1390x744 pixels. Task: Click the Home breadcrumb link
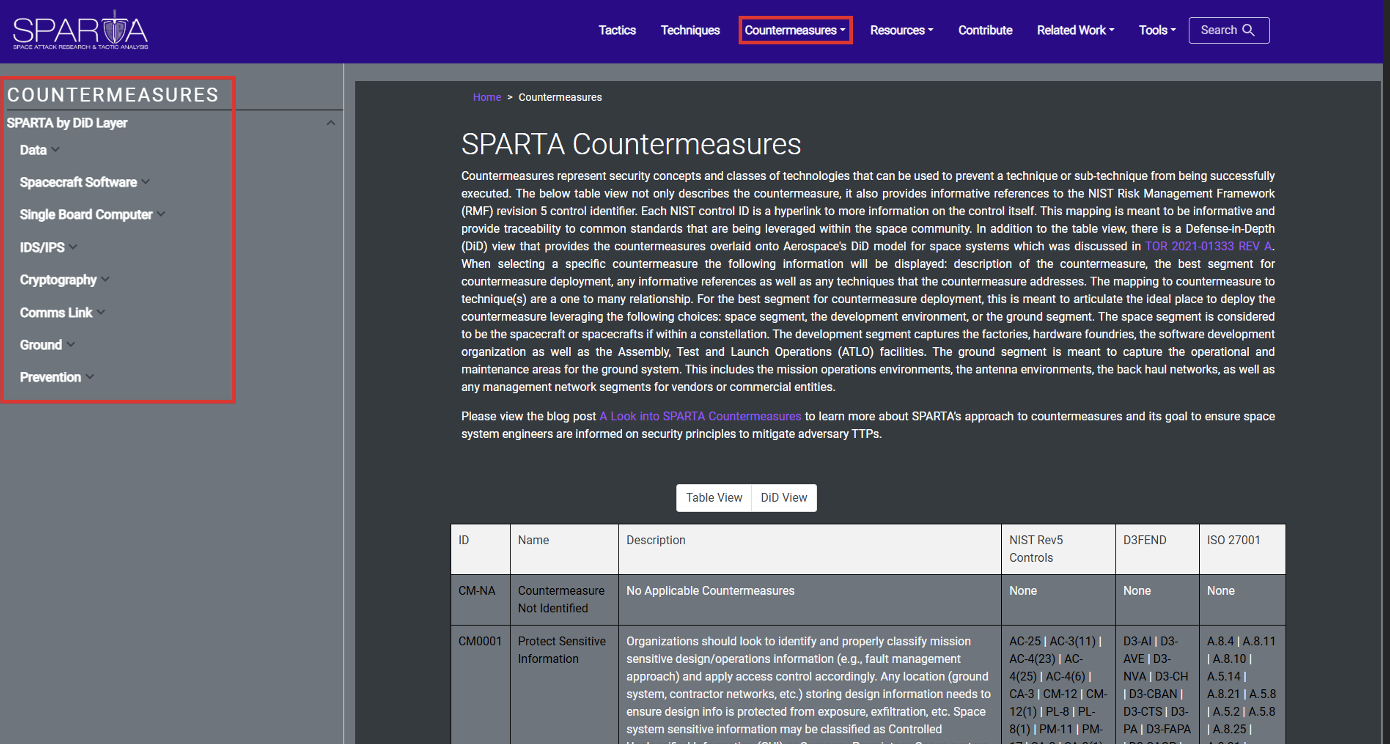[x=487, y=97]
